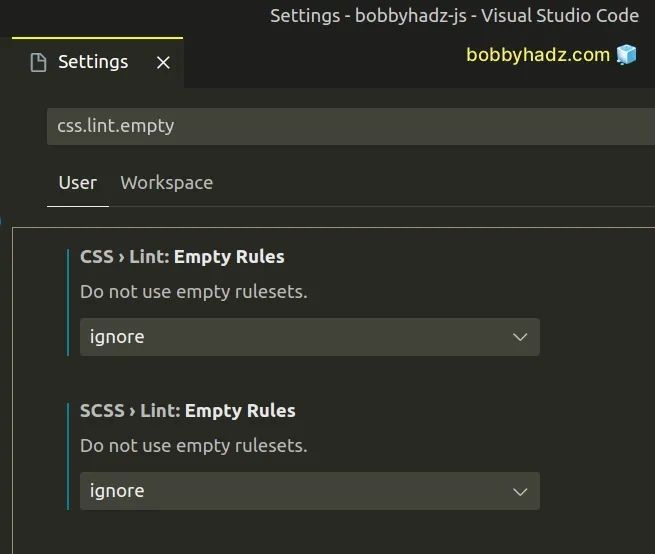Click the chevron arrow of CSS Empty Rules dropdown
This screenshot has width=655, height=554.
(x=520, y=337)
